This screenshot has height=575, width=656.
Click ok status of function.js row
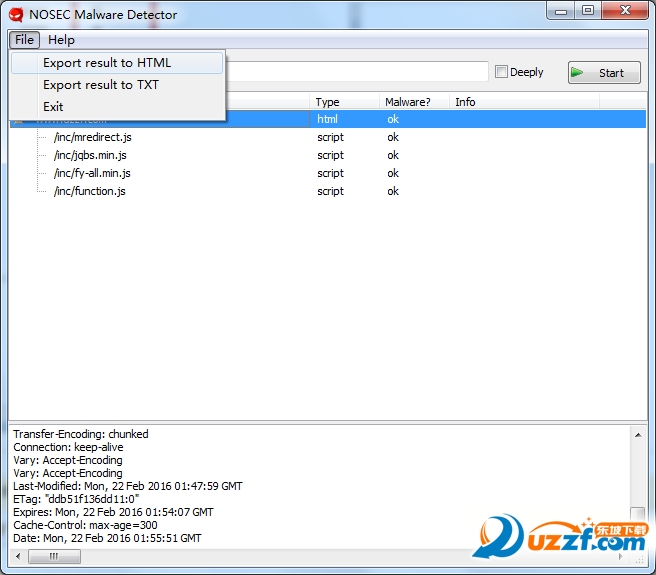click(393, 191)
